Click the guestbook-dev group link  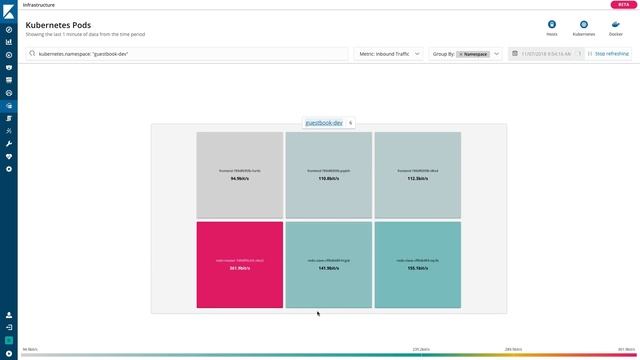coord(324,123)
